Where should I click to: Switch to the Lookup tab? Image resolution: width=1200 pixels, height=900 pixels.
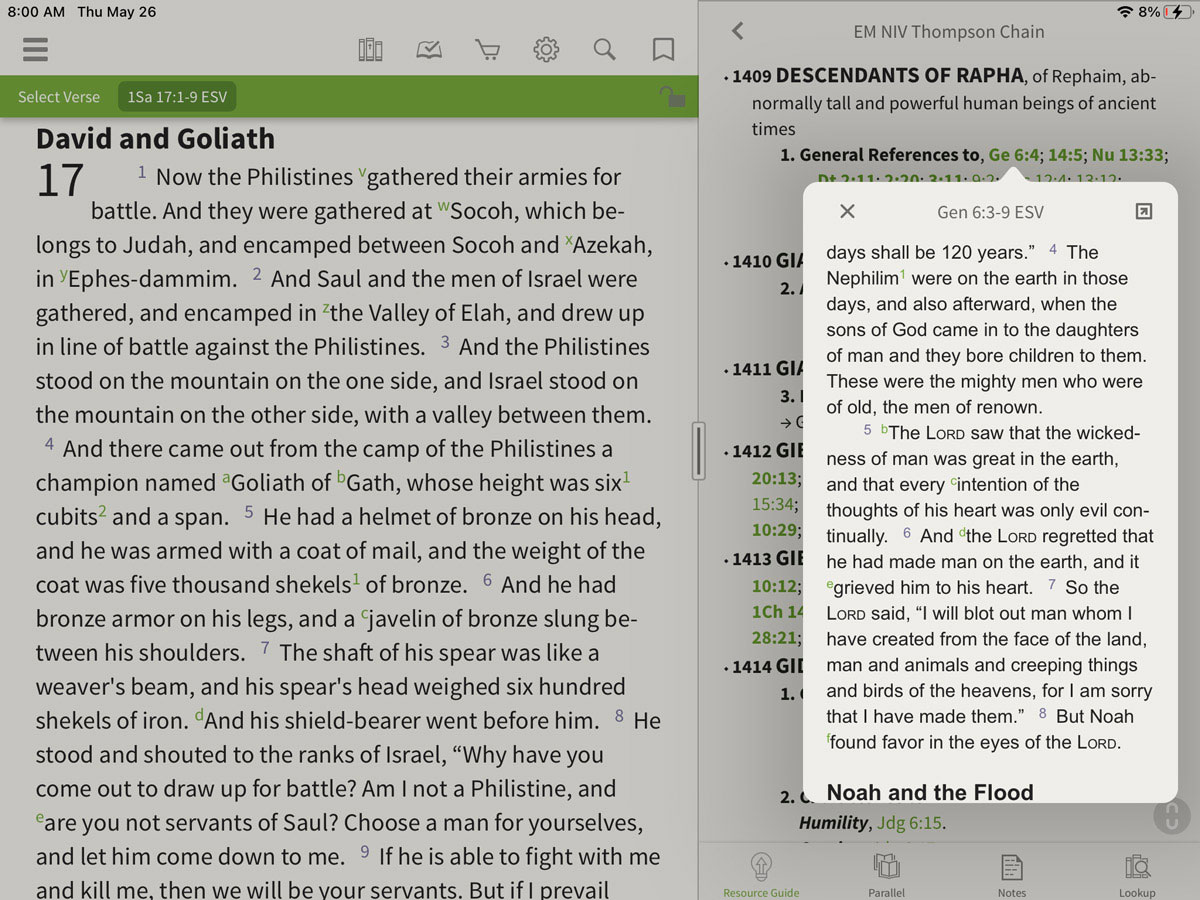coord(1137,875)
